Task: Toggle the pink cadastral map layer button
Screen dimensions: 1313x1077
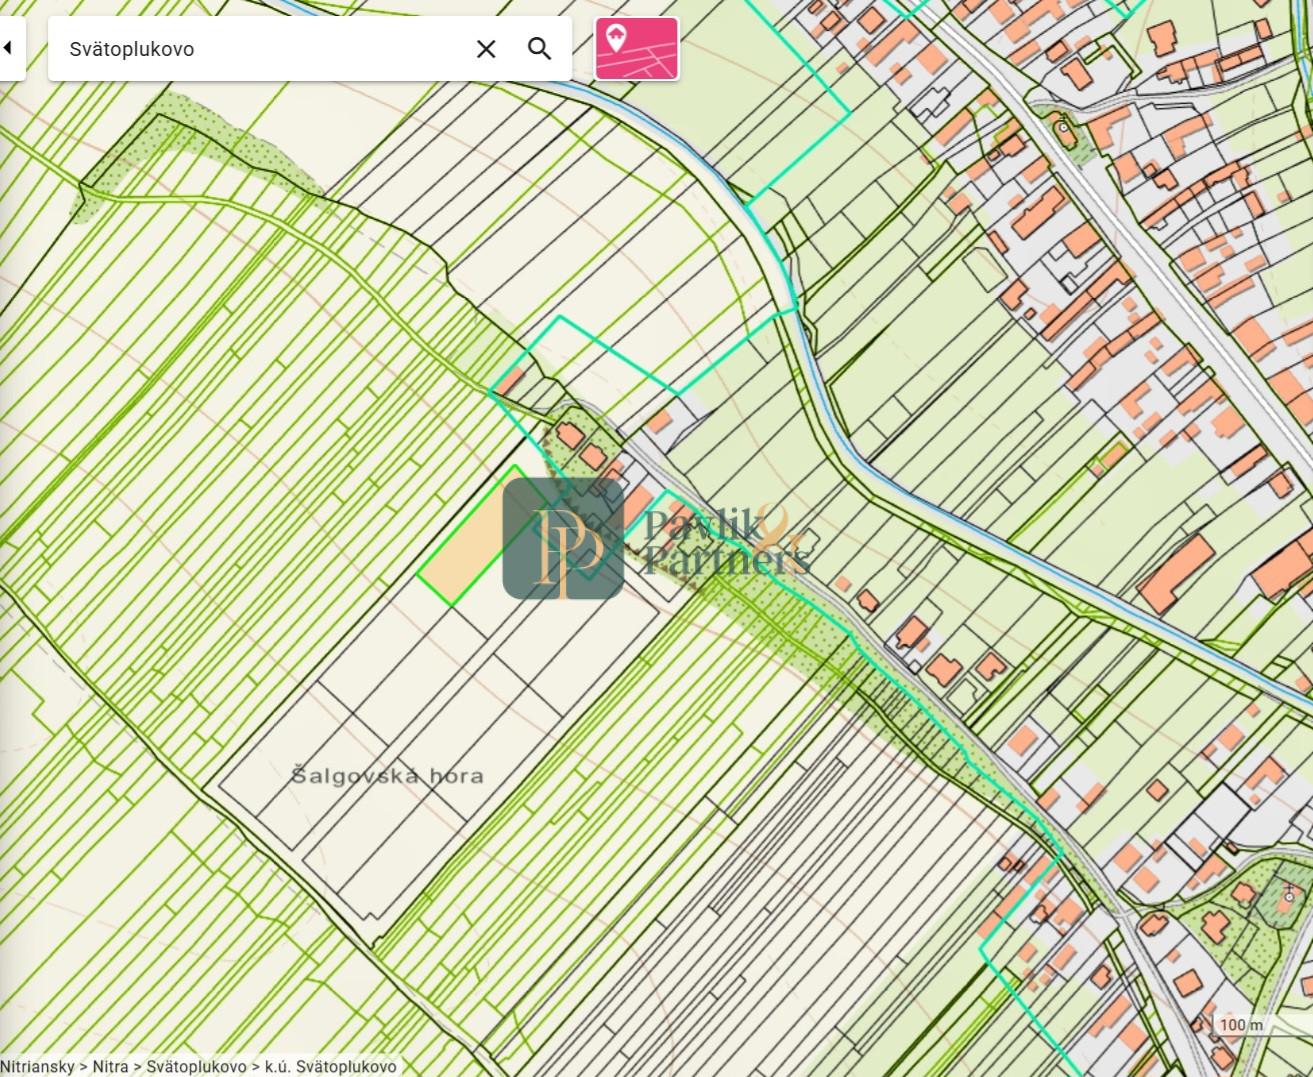Action: [637, 48]
